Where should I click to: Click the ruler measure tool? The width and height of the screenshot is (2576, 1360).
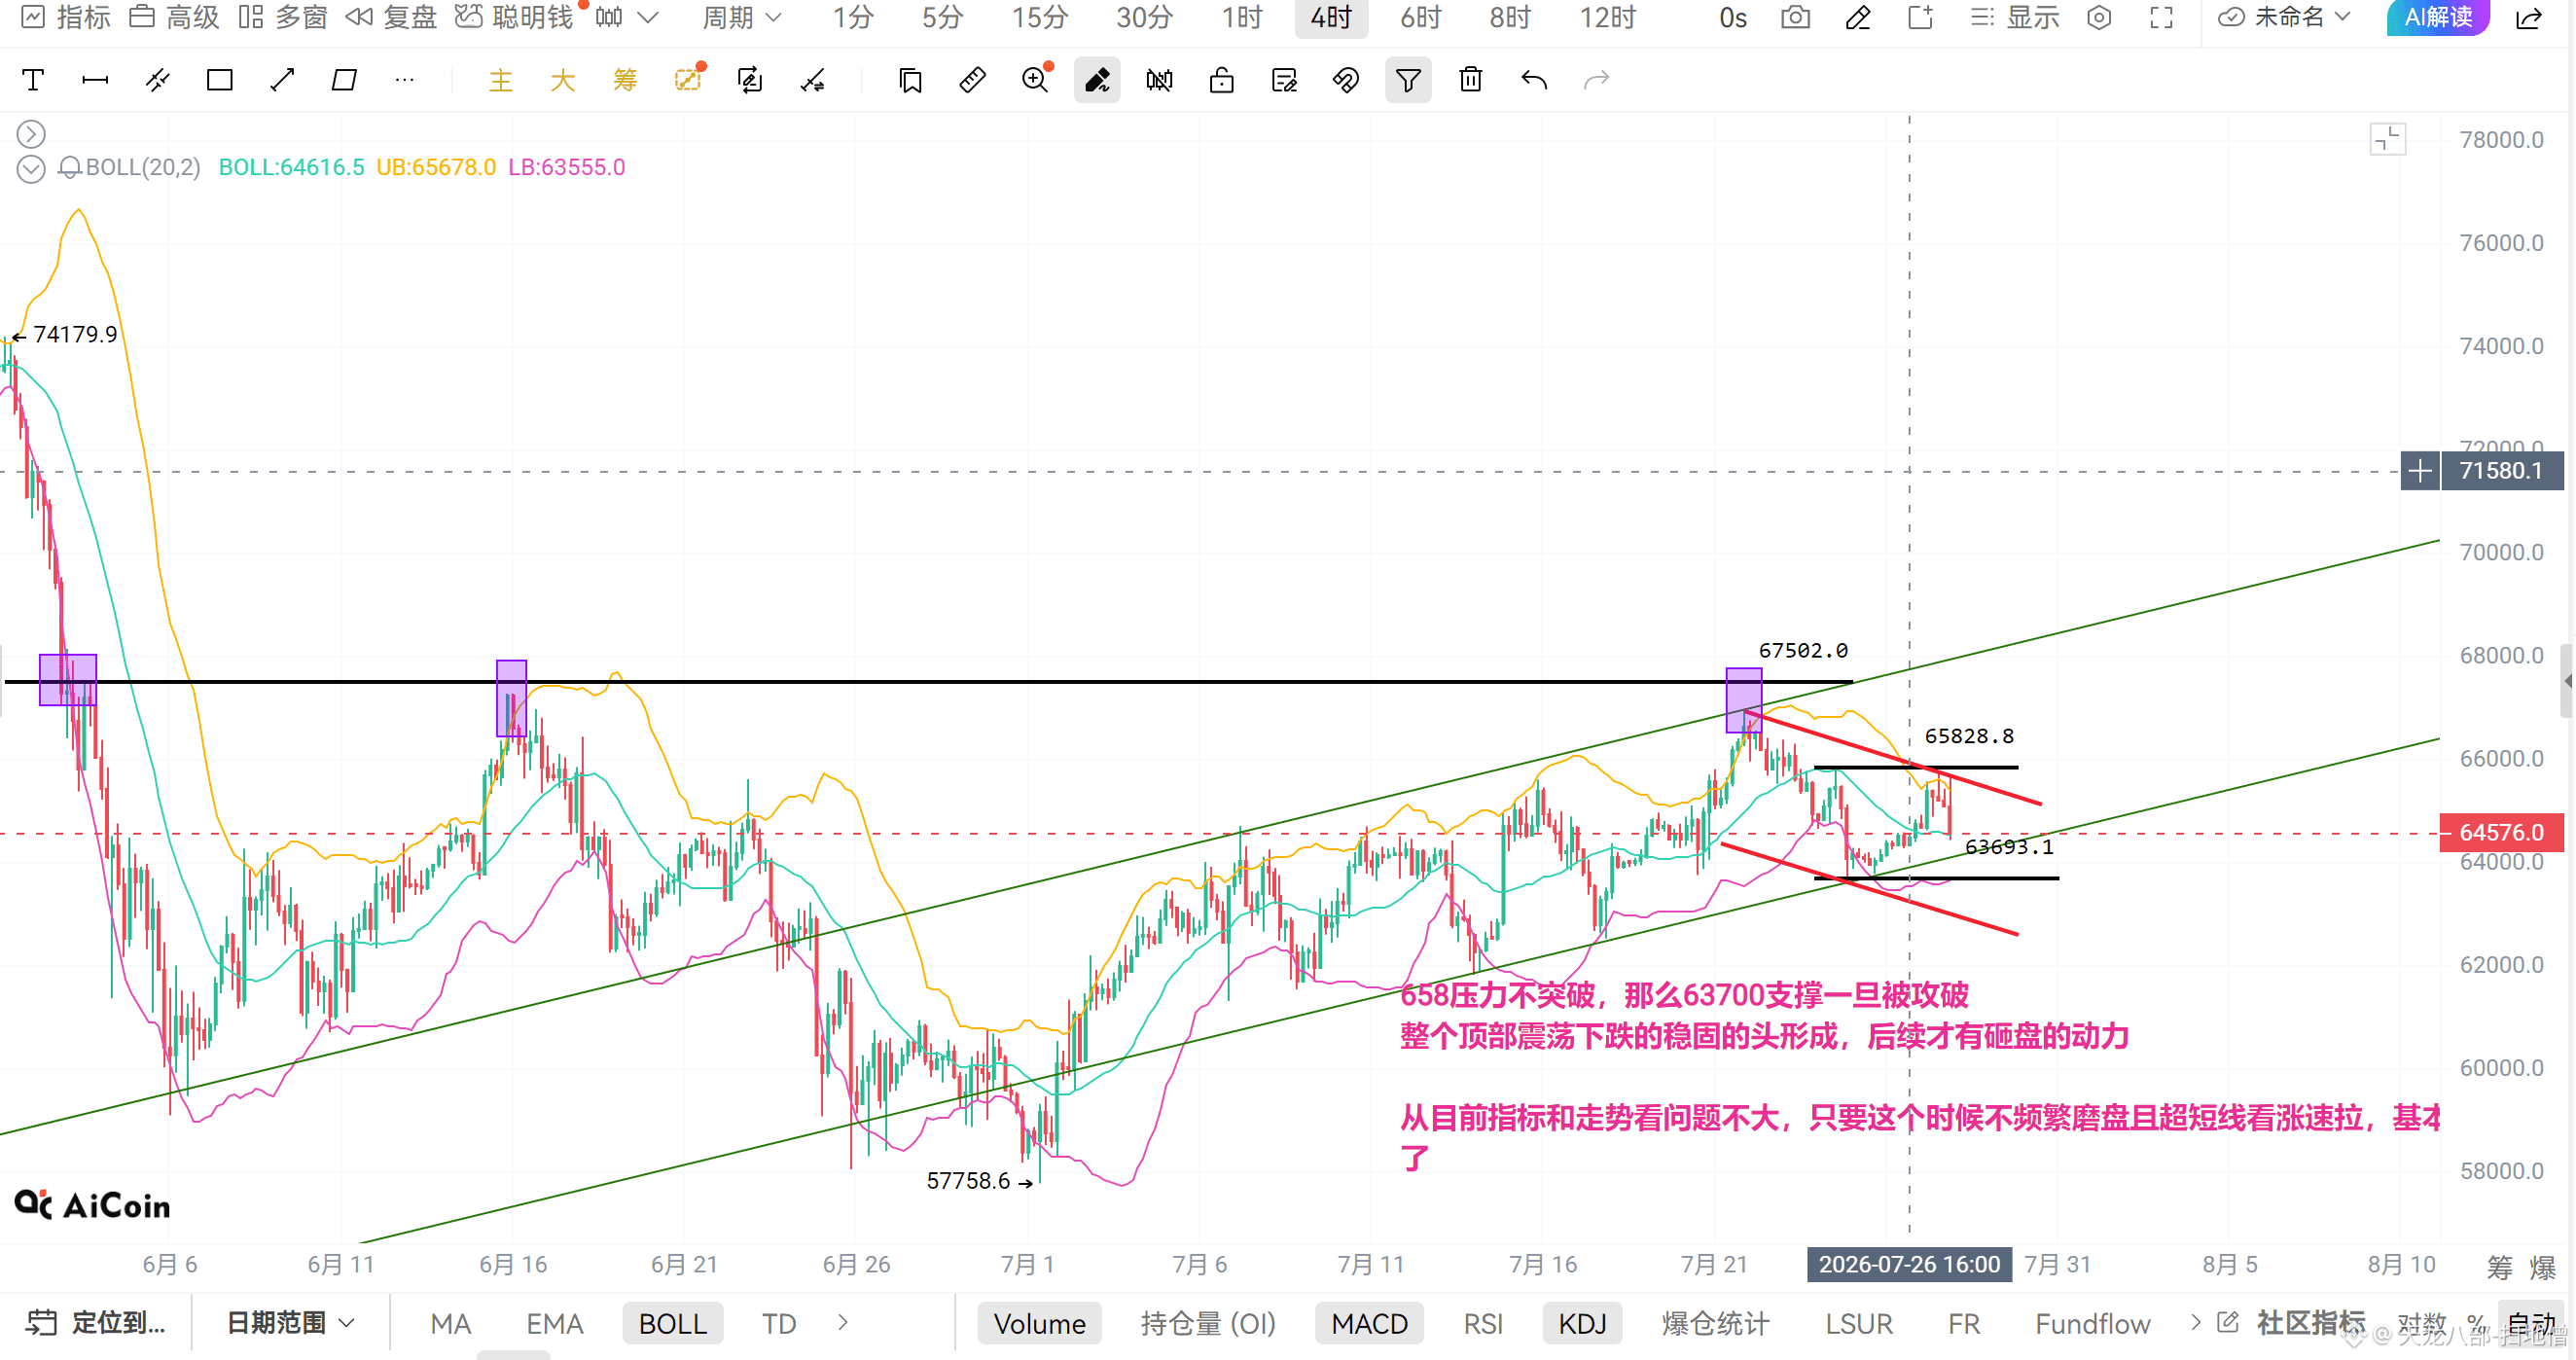click(972, 80)
